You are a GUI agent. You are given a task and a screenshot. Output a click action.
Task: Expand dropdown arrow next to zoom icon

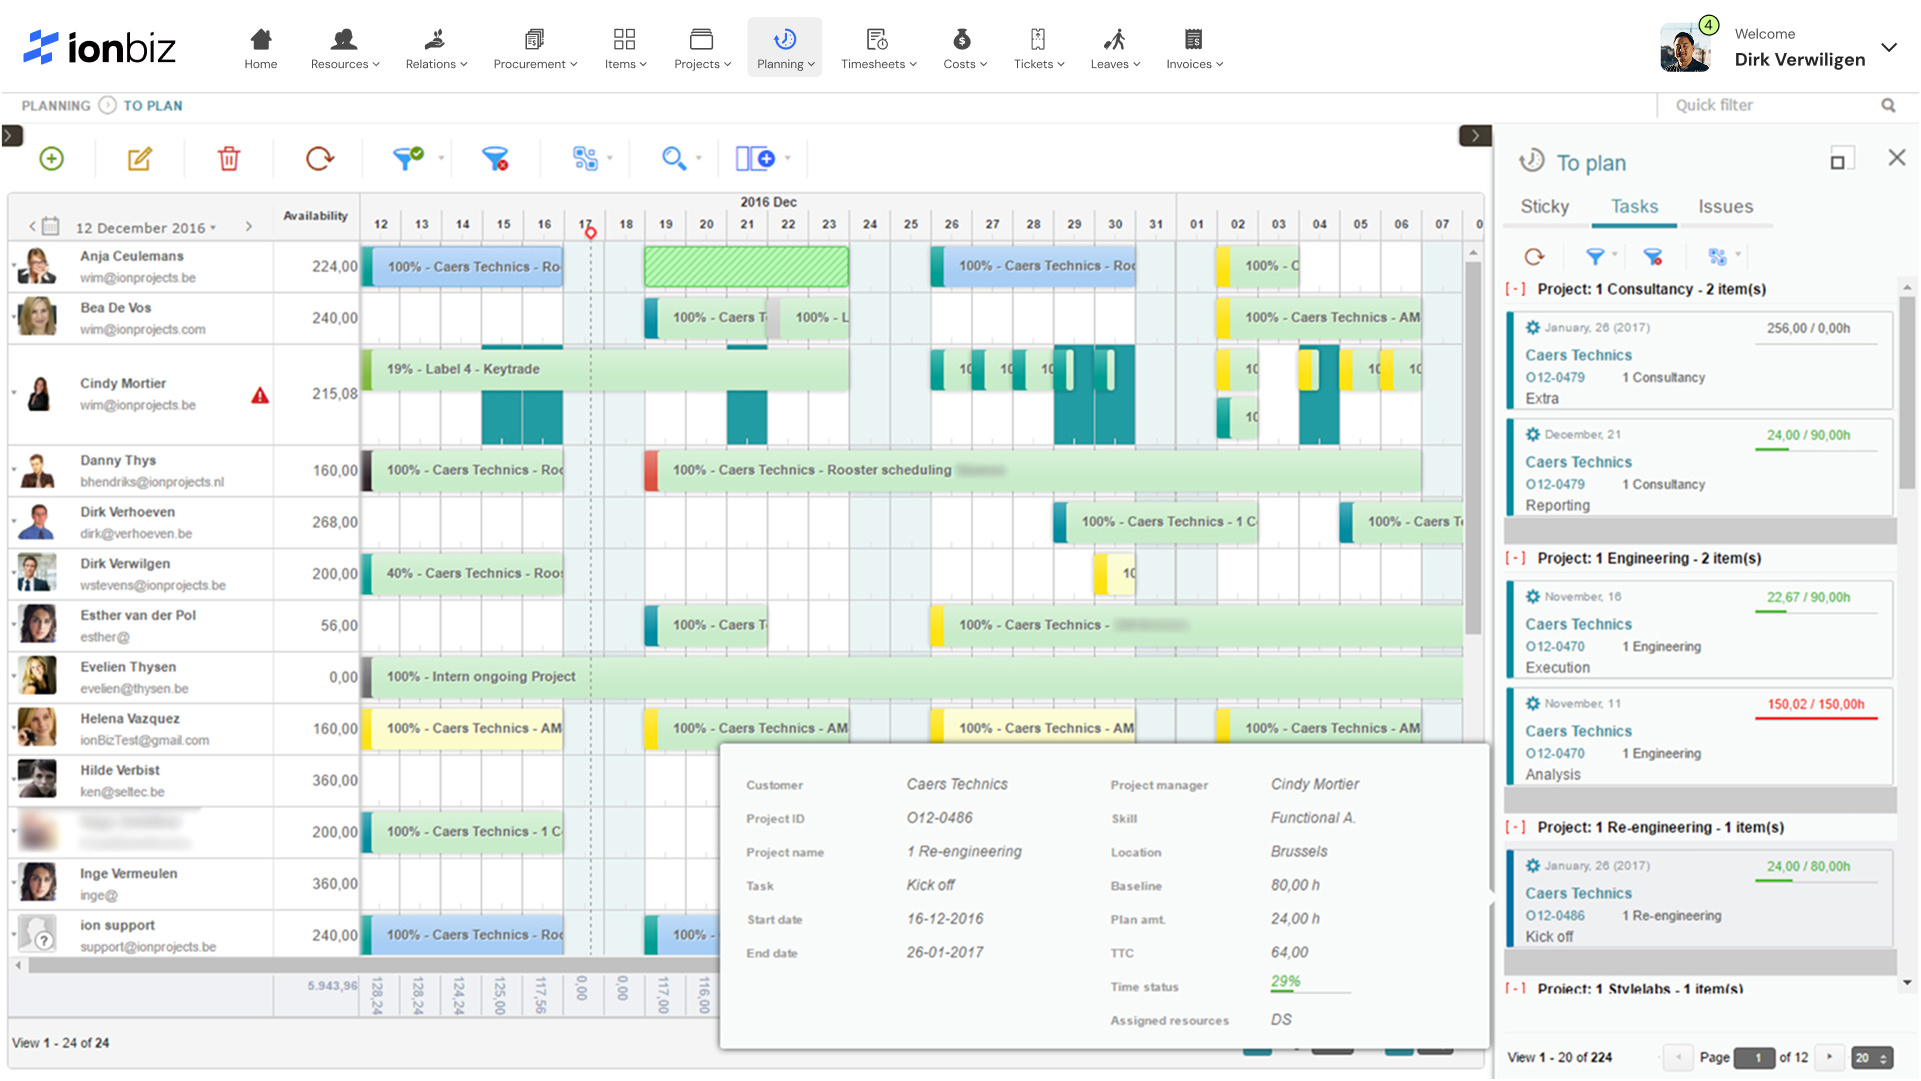[698, 158]
